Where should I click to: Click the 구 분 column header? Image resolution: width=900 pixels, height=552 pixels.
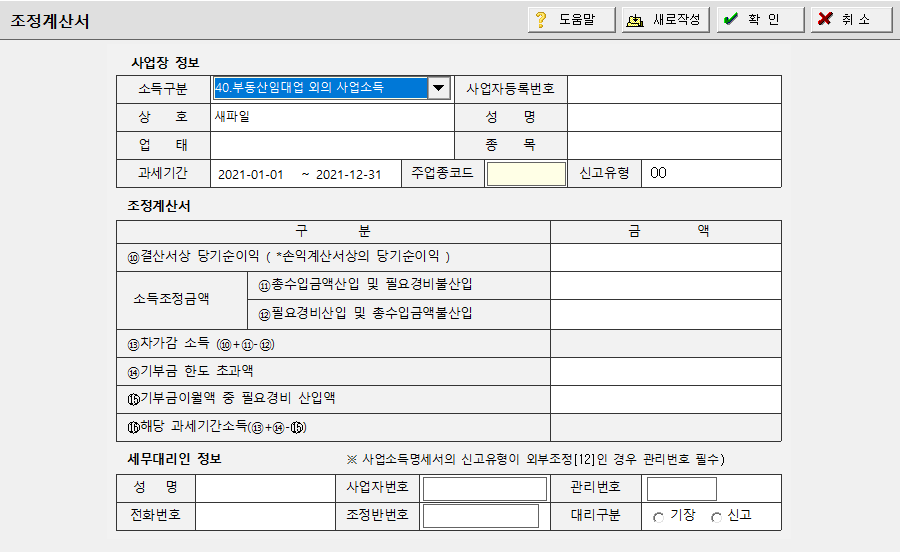point(333,231)
